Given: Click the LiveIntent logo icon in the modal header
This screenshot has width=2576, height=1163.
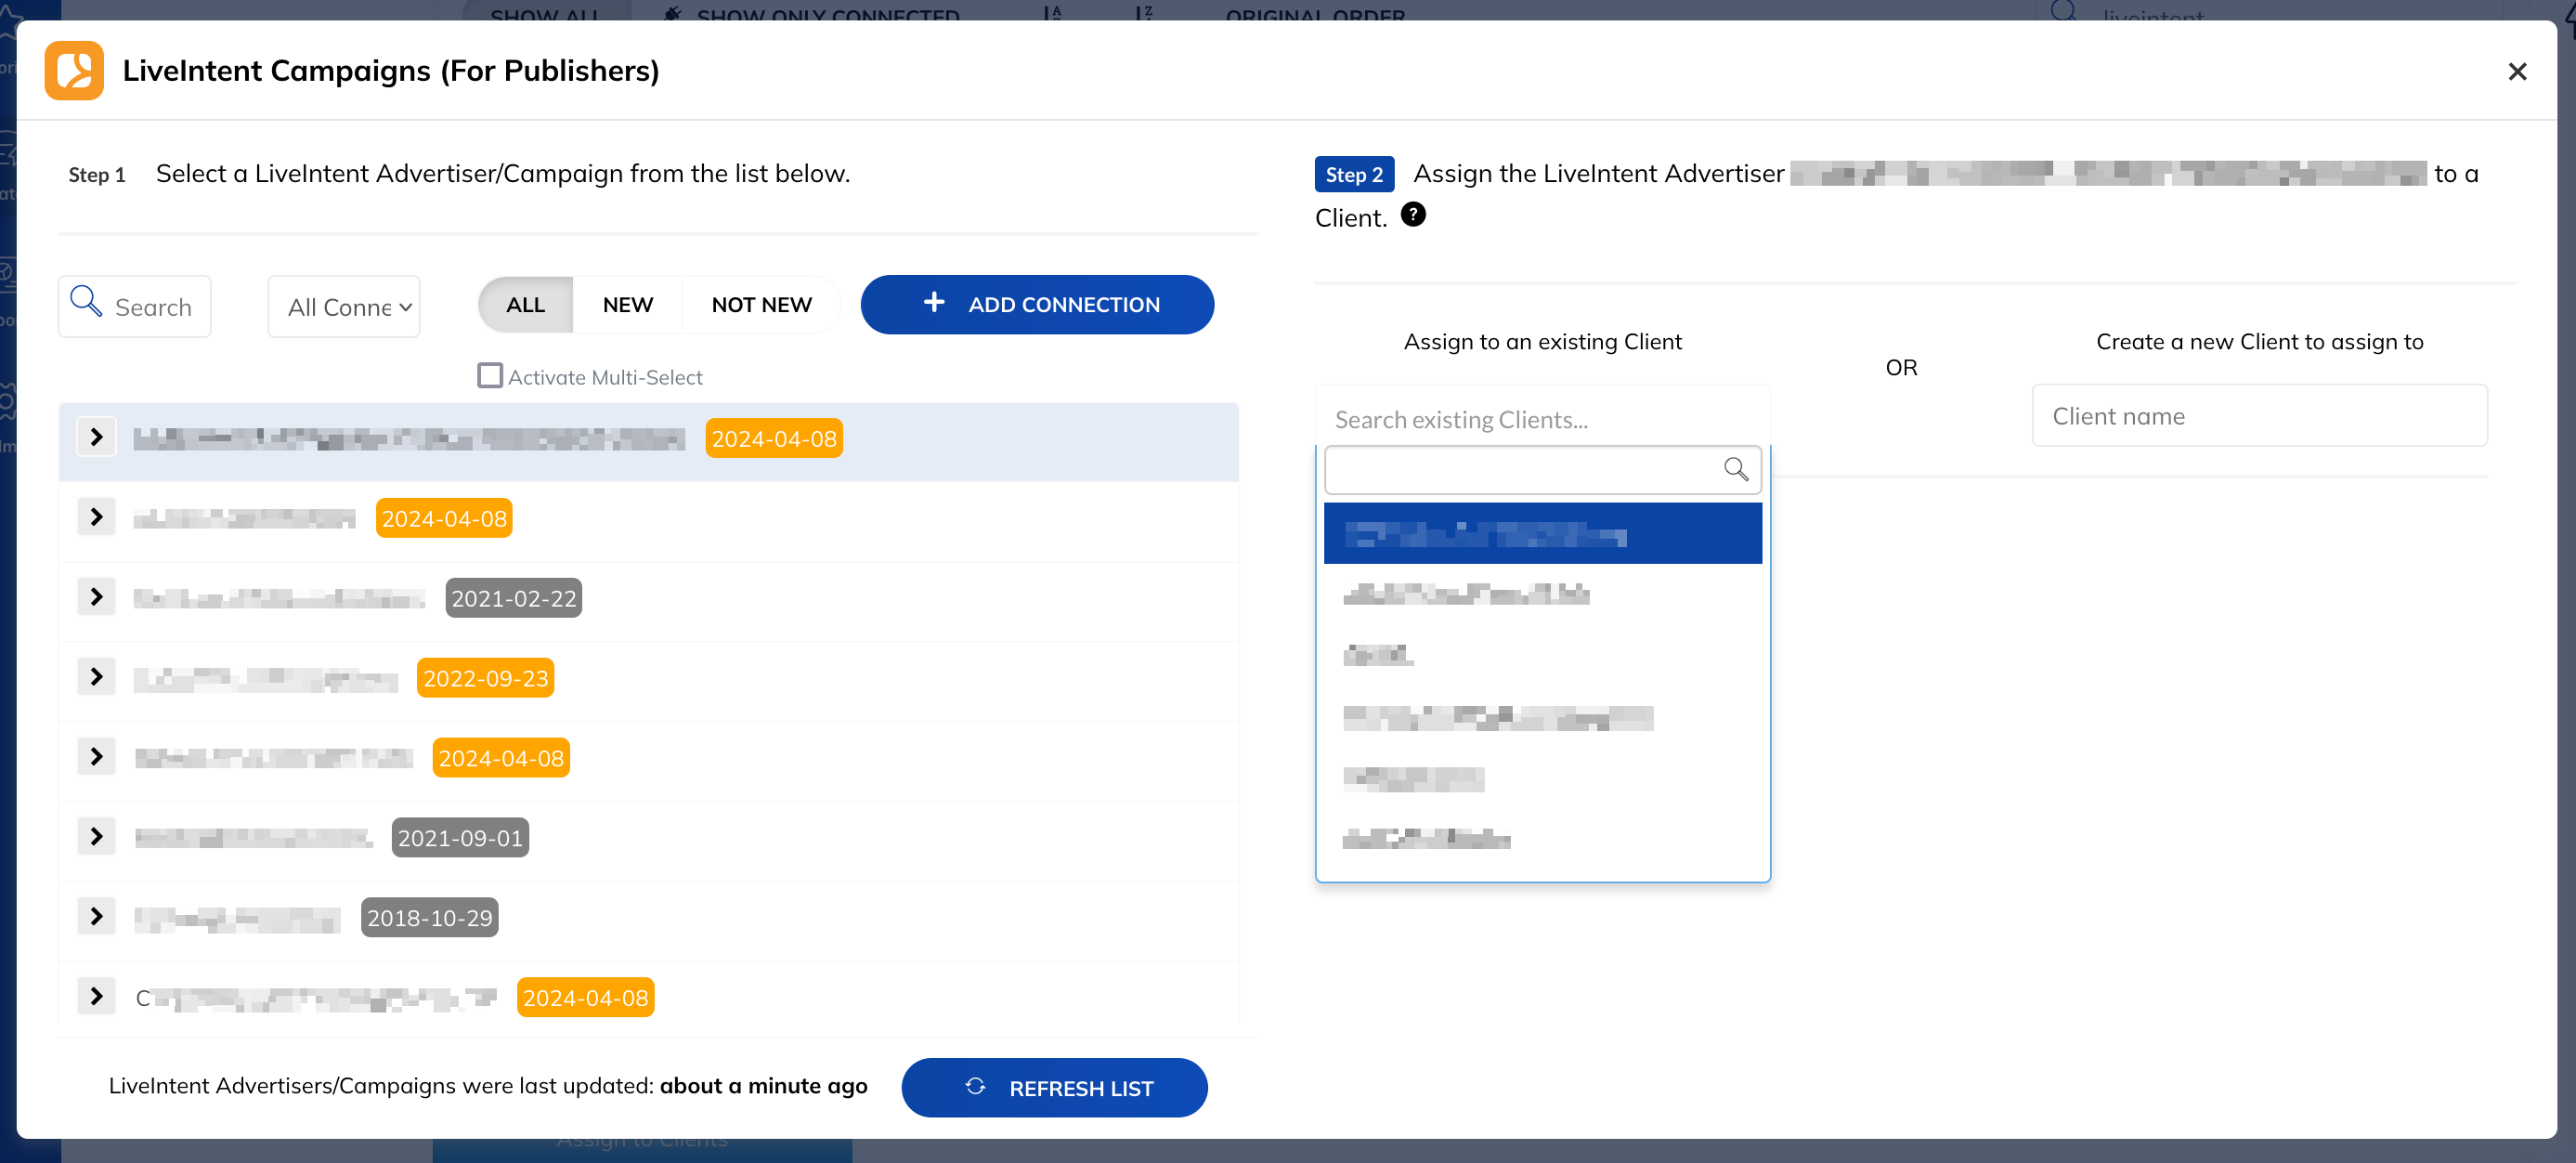Looking at the screenshot, I should click(74, 70).
